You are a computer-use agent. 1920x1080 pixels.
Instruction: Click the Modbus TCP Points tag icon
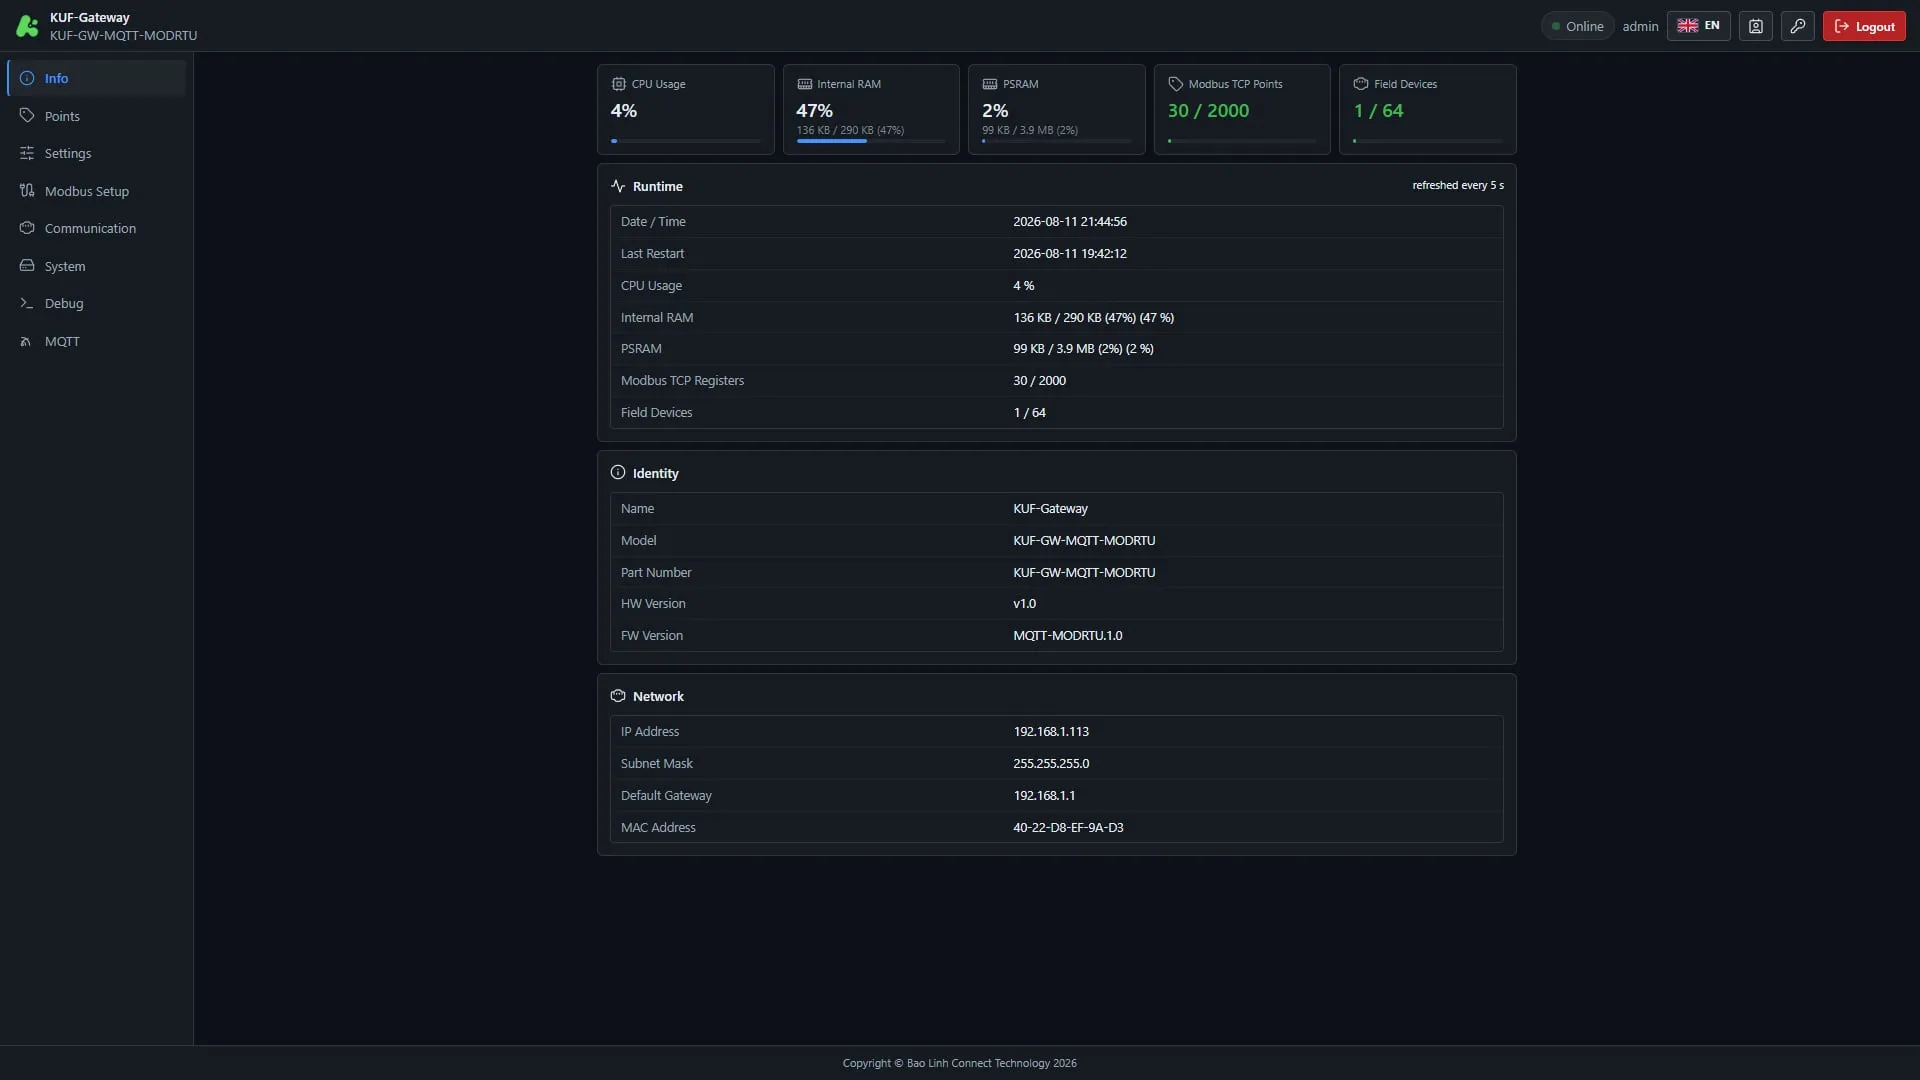tap(1175, 84)
